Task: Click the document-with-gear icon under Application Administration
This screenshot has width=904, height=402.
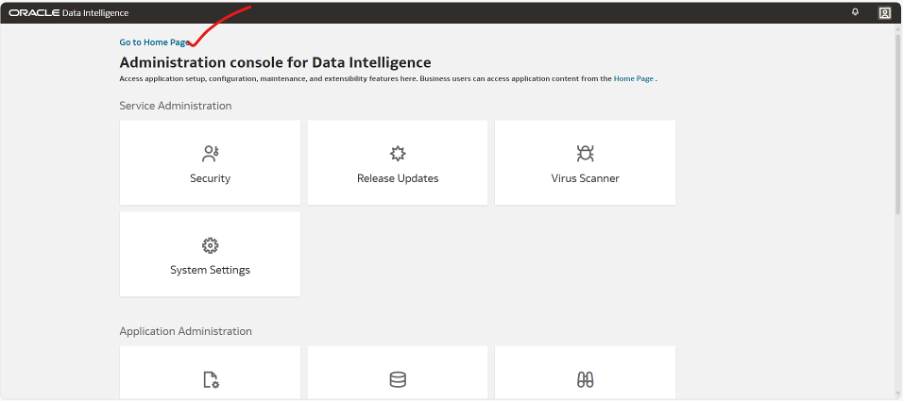Action: pyautogui.click(x=210, y=380)
